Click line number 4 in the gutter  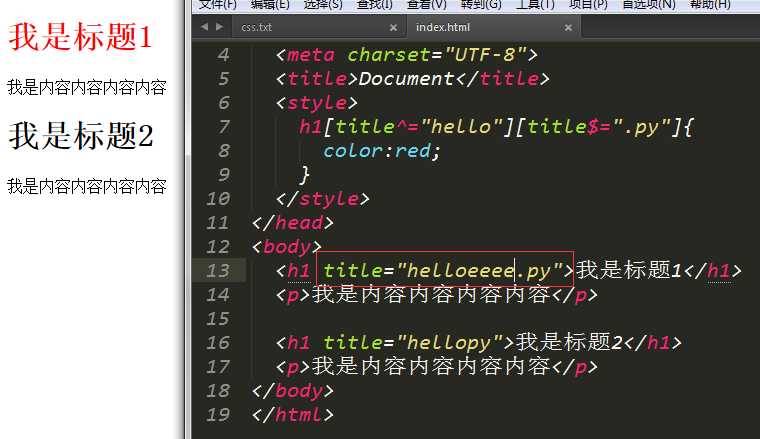(223, 54)
